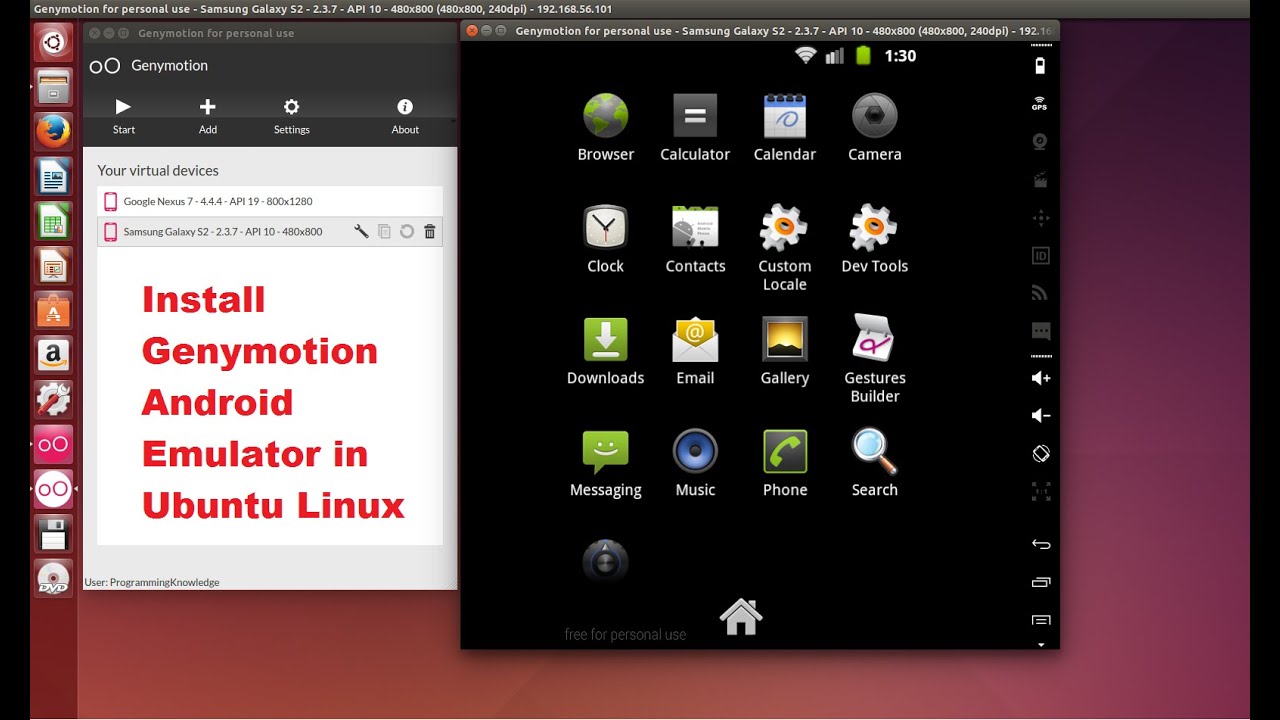The width and height of the screenshot is (1280, 720).
Task: Open the Downloads app
Action: [x=606, y=351]
